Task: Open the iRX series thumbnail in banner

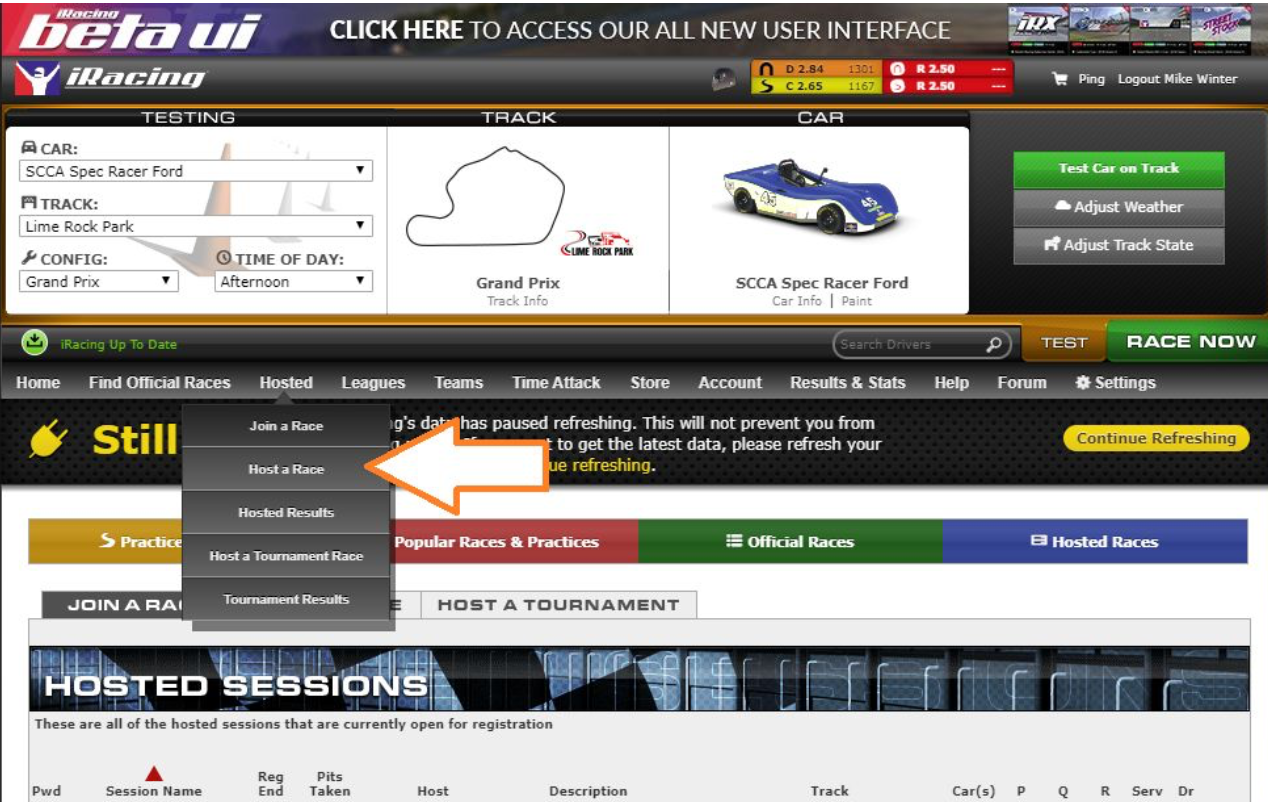Action: tap(1037, 28)
